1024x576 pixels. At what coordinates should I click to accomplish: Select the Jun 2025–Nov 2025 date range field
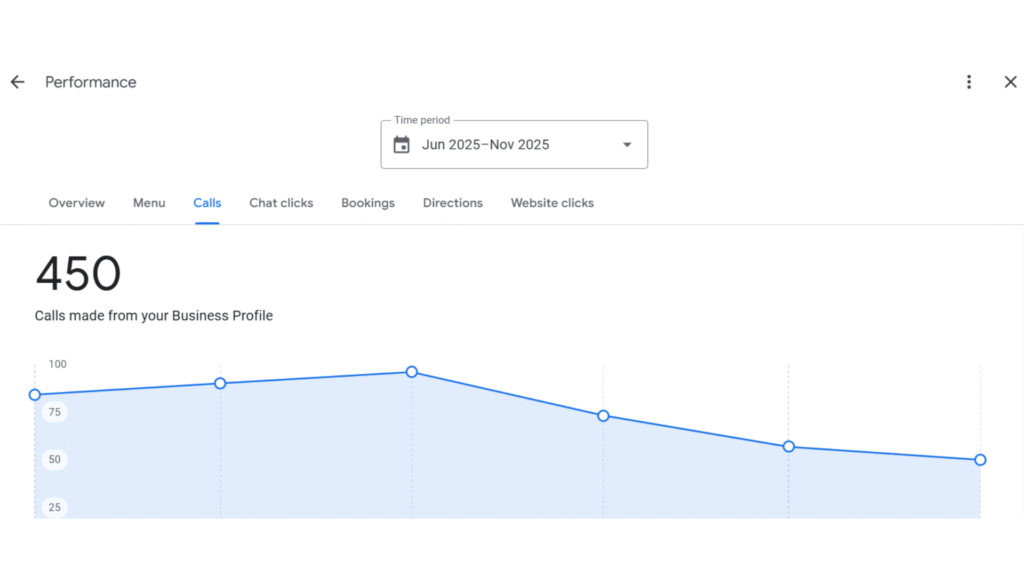coord(486,145)
